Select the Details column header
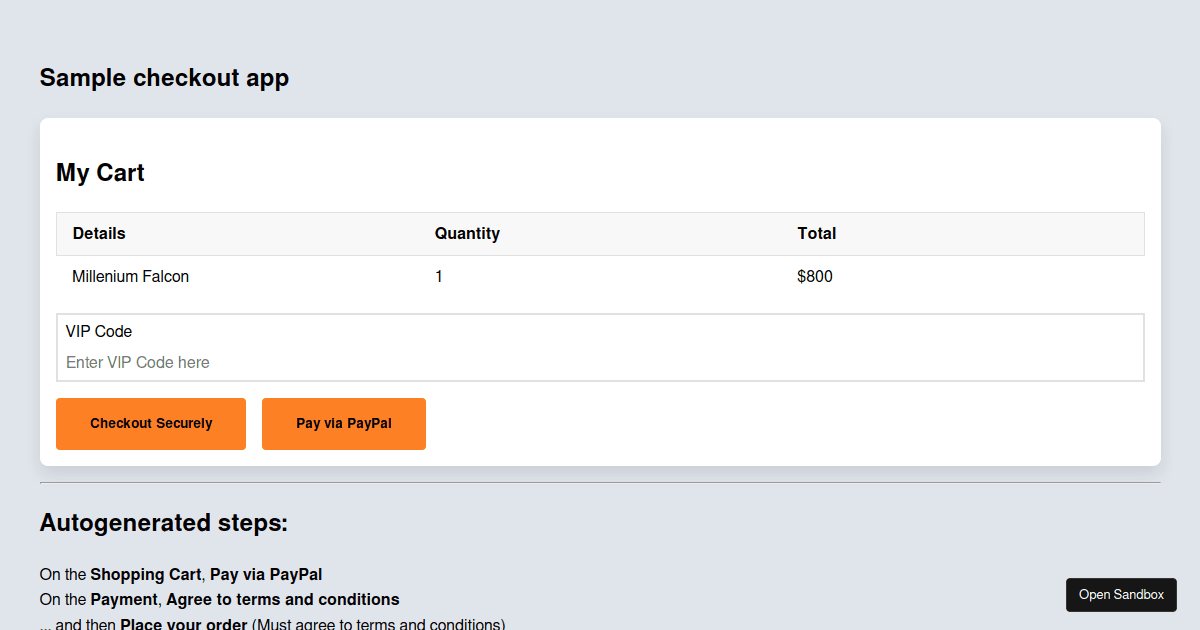 click(x=99, y=233)
